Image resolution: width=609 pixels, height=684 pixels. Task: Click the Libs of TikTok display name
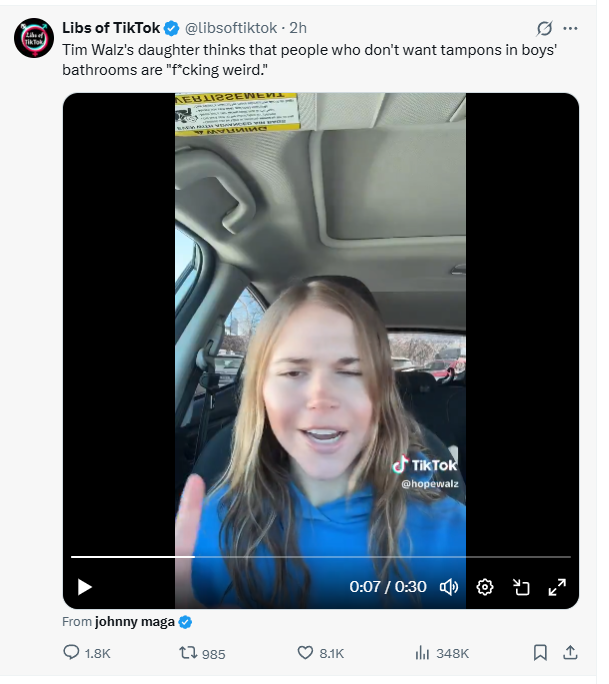[x=111, y=28]
